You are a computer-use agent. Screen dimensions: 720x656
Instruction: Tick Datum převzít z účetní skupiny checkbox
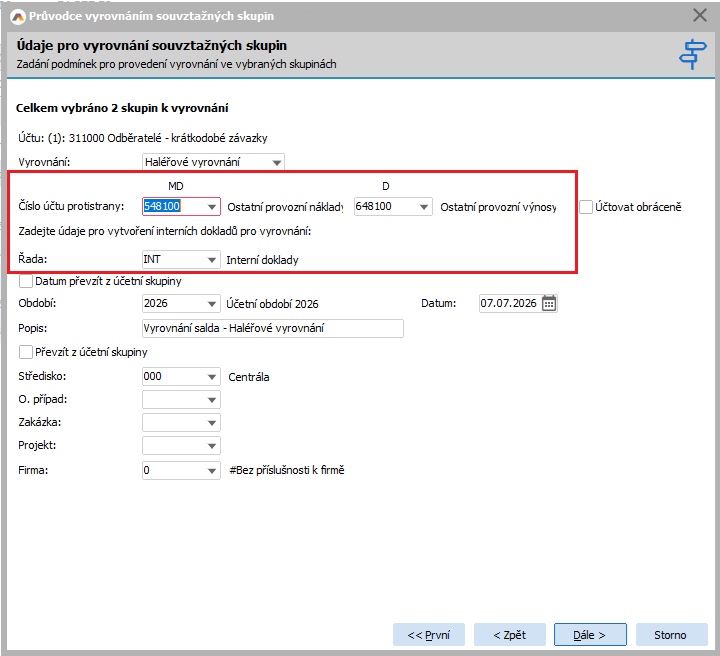26,281
